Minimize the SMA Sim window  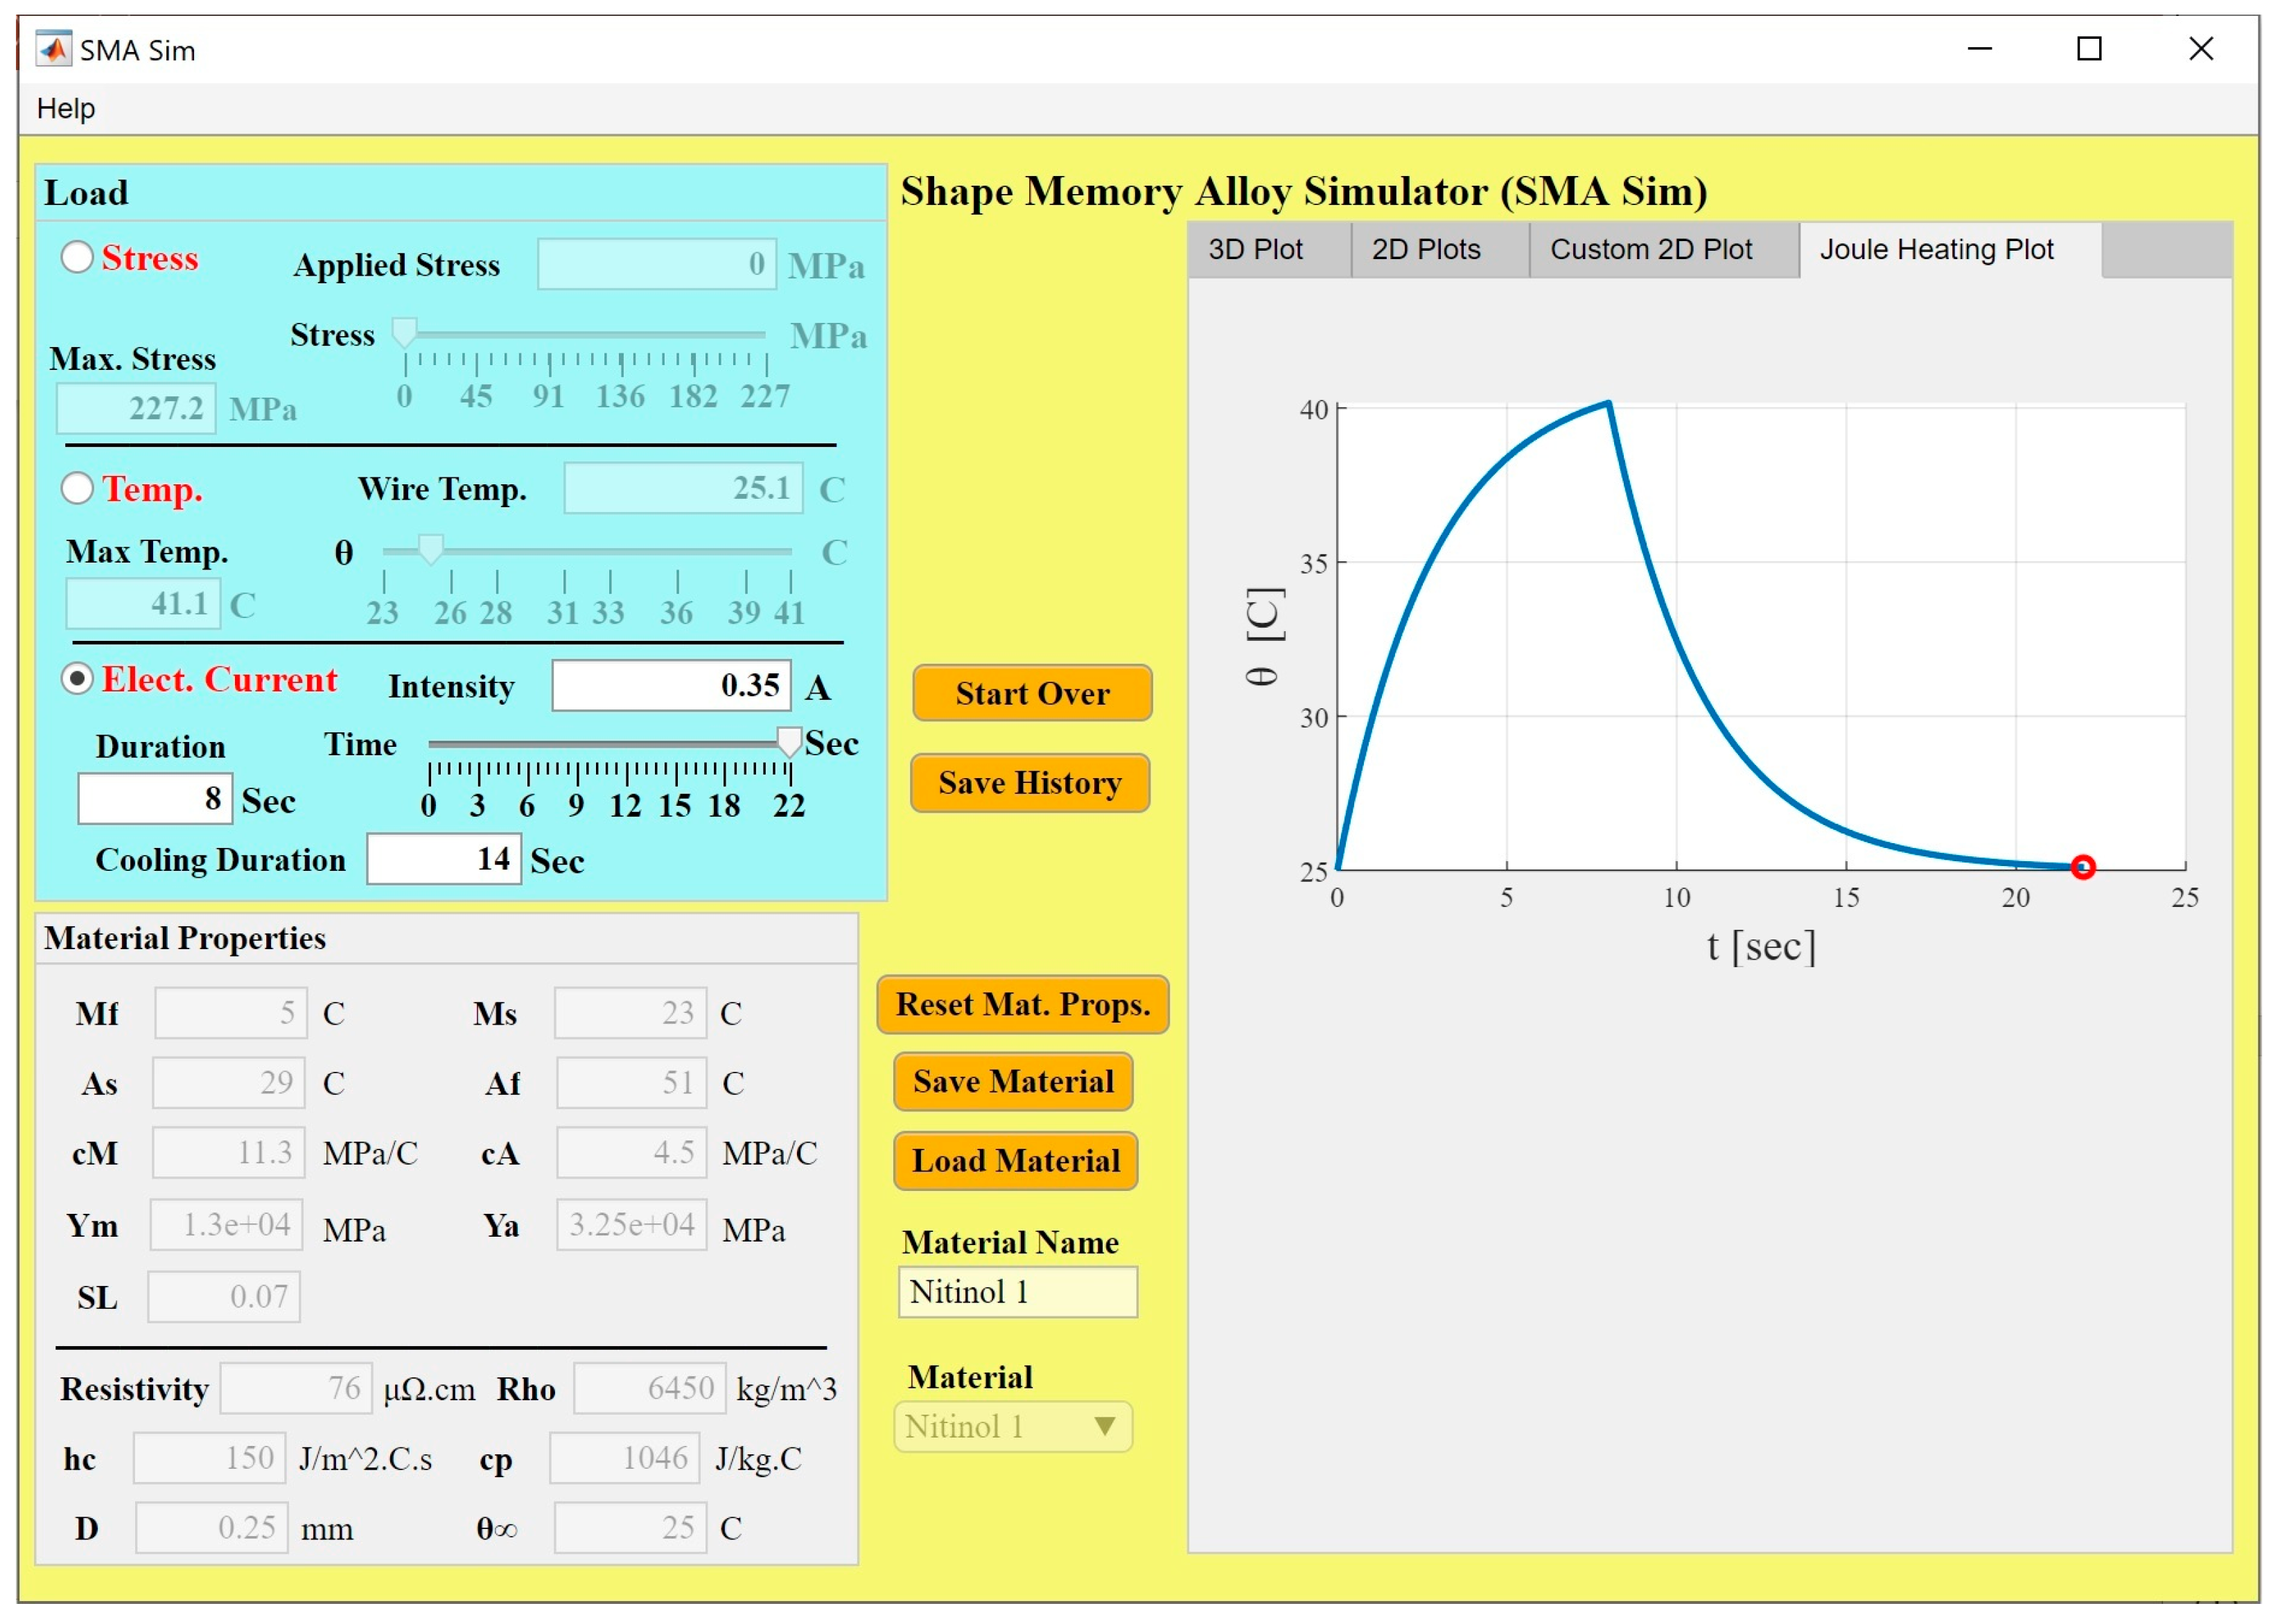1979,49
